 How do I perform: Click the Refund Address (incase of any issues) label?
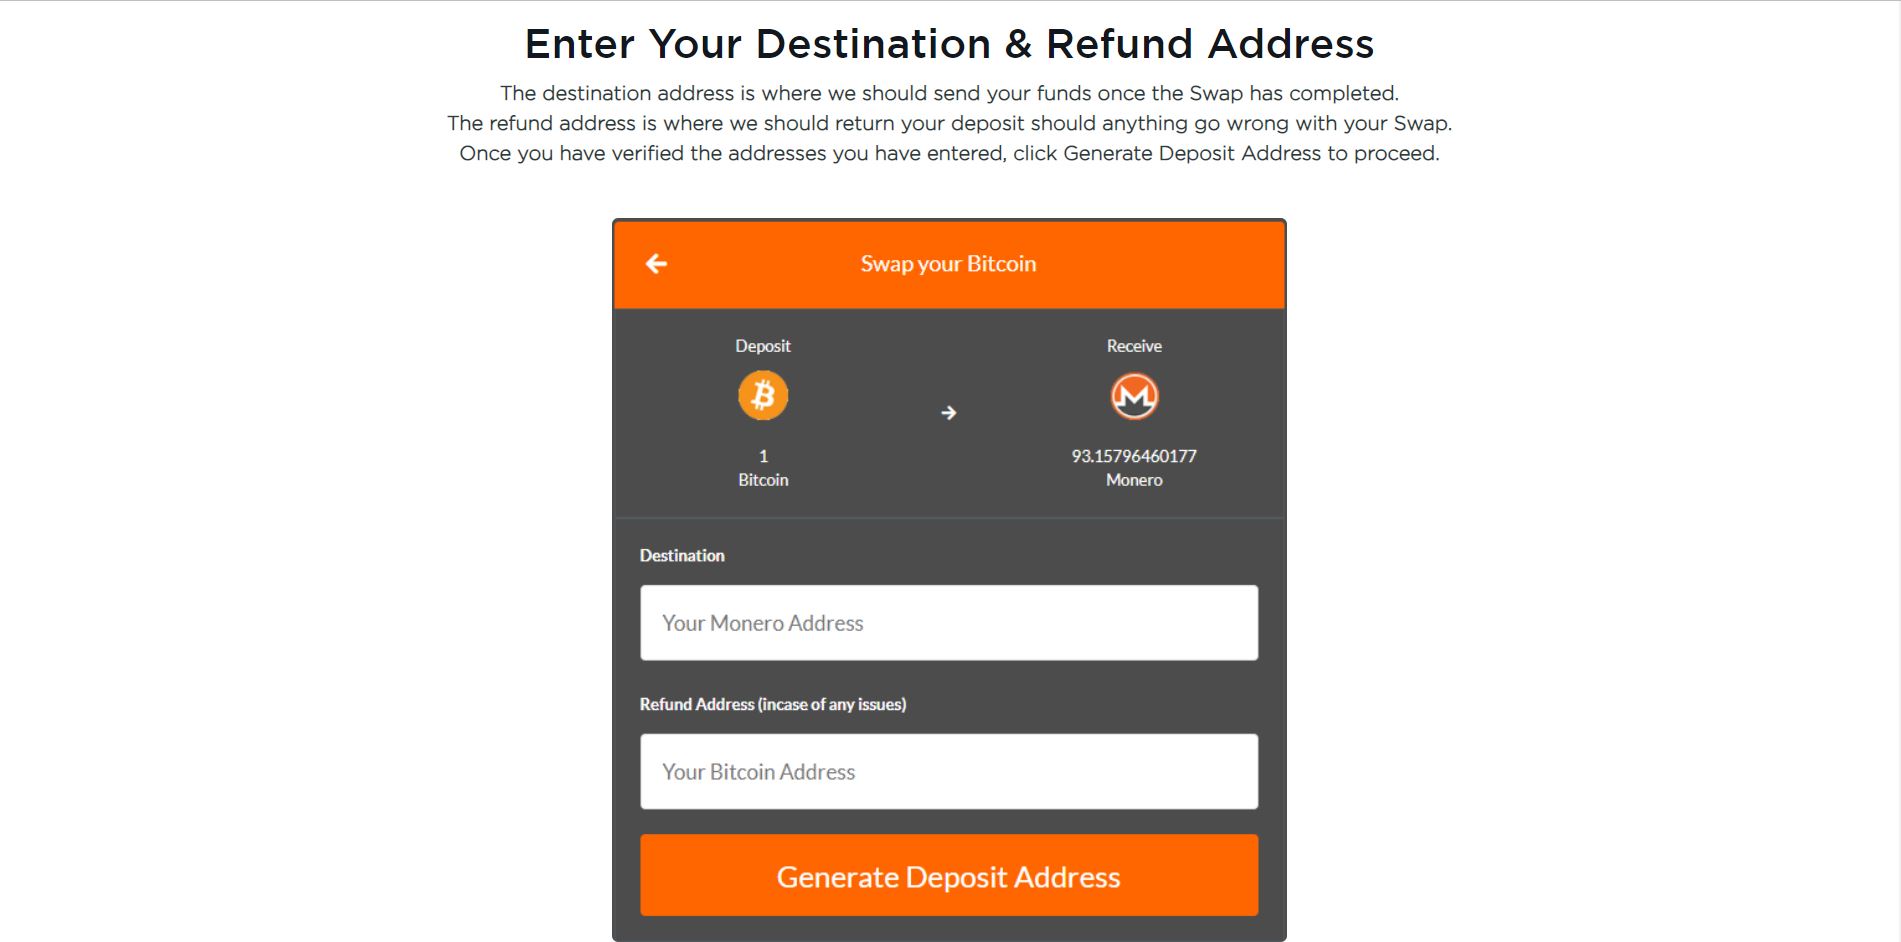tap(773, 704)
